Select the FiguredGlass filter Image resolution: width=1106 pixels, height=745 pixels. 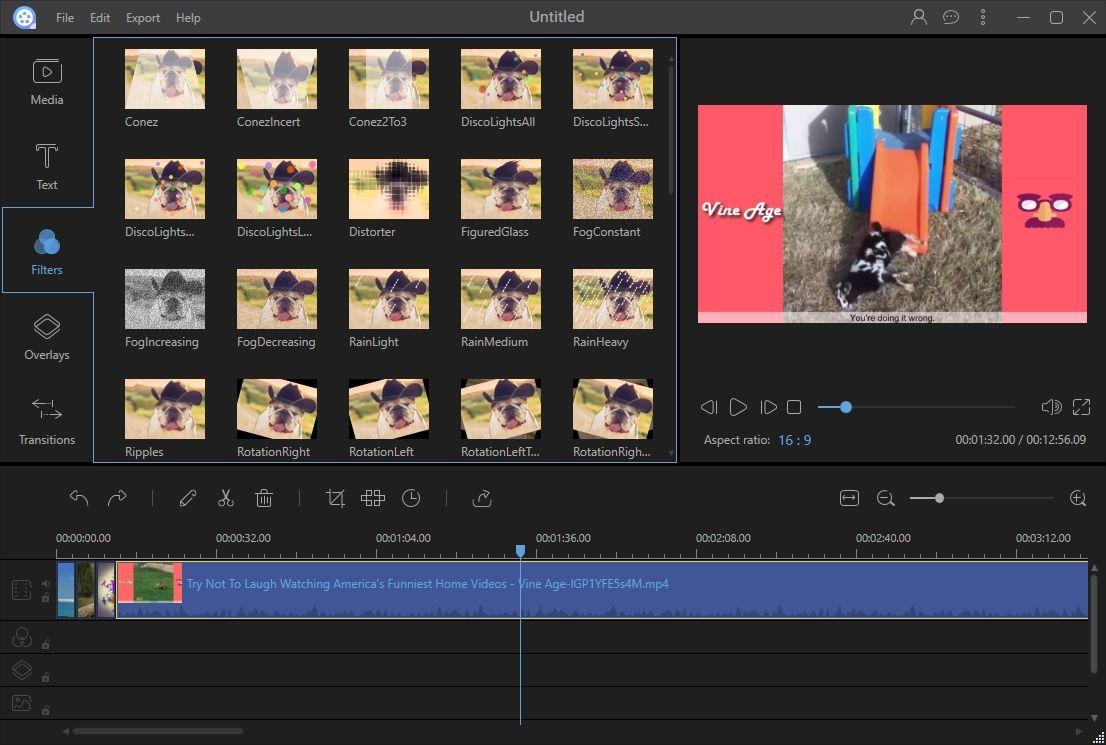(501, 188)
